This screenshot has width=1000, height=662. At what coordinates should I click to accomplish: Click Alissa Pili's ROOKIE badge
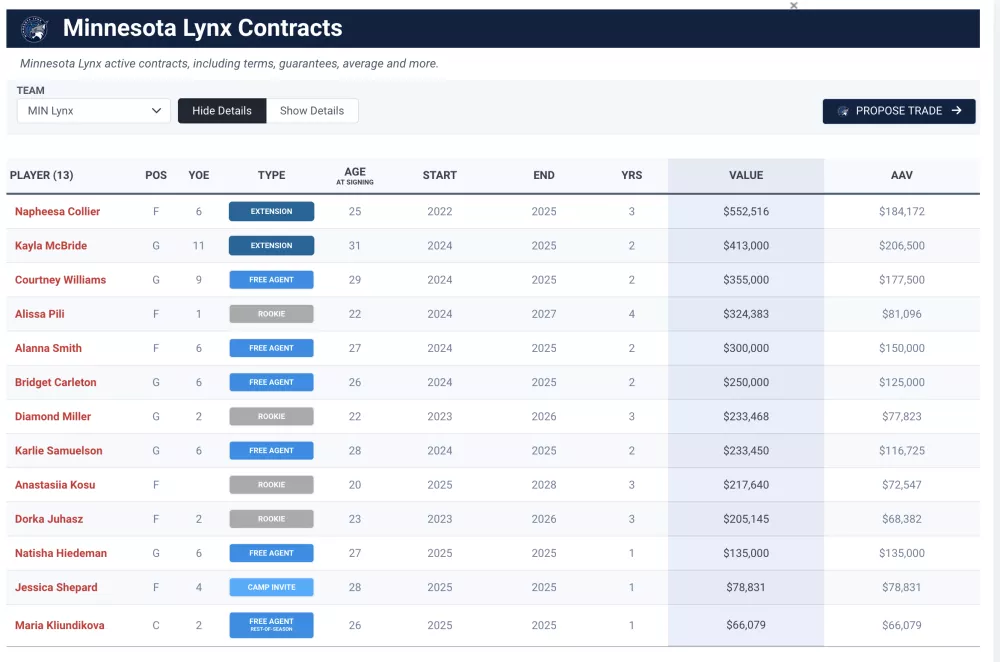coord(271,314)
